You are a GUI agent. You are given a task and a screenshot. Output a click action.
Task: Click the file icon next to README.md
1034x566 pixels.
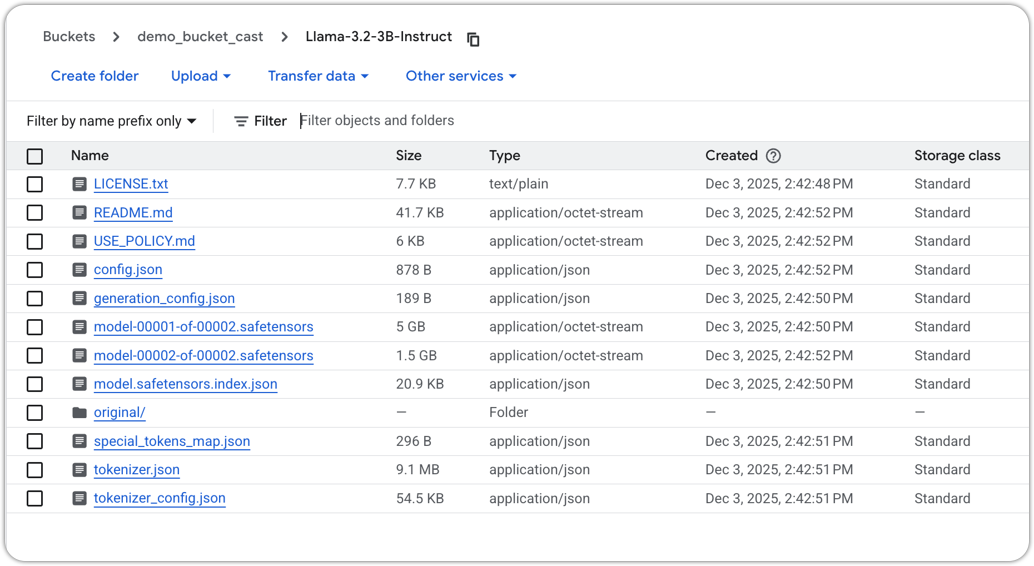pos(80,213)
